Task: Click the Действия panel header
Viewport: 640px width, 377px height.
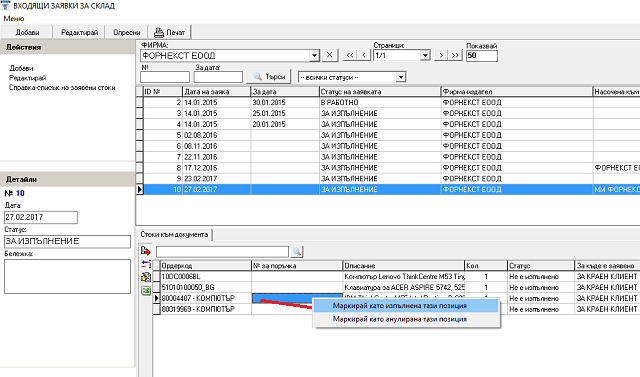Action: click(x=67, y=47)
